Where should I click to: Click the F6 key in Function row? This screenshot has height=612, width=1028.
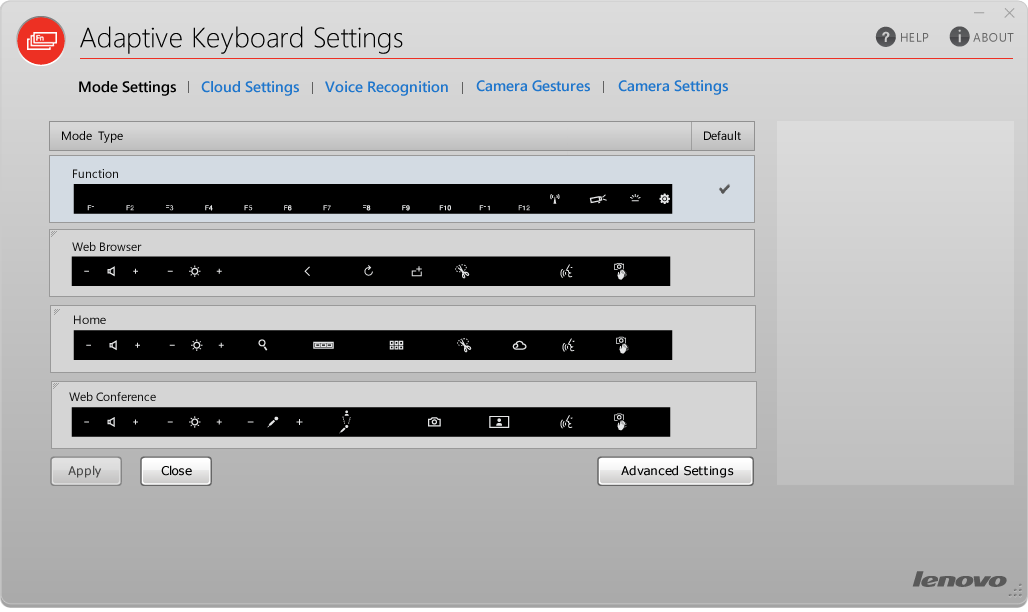pyautogui.click(x=287, y=207)
